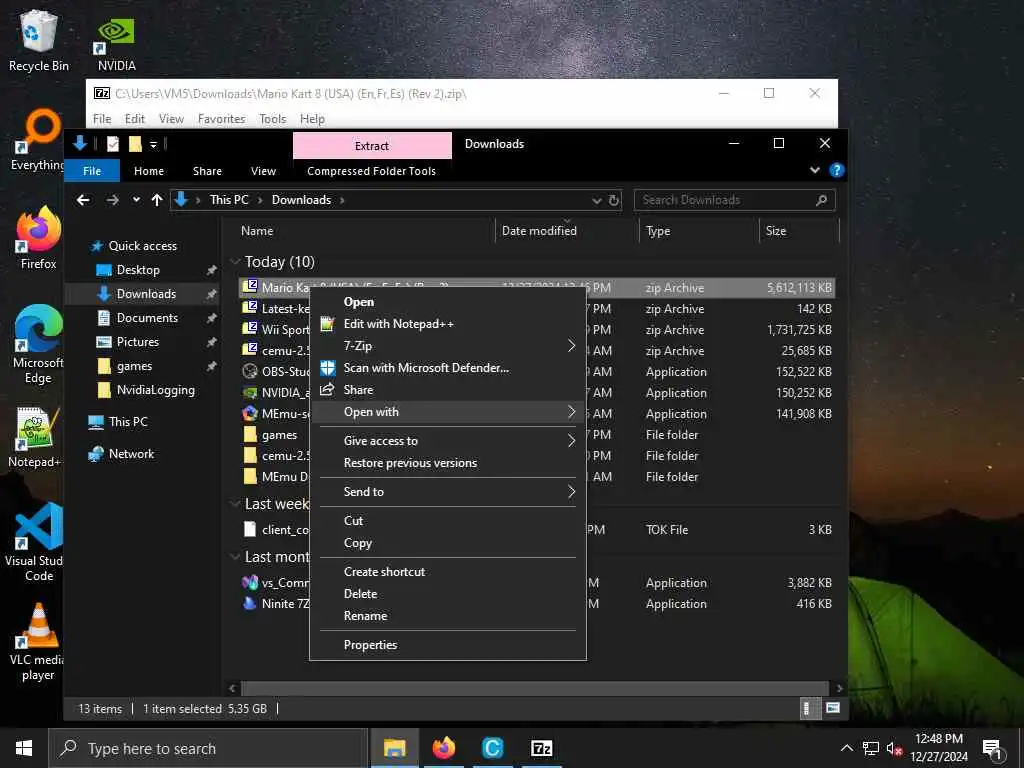Open Explorer help question mark icon
The image size is (1024, 768).
tap(837, 170)
